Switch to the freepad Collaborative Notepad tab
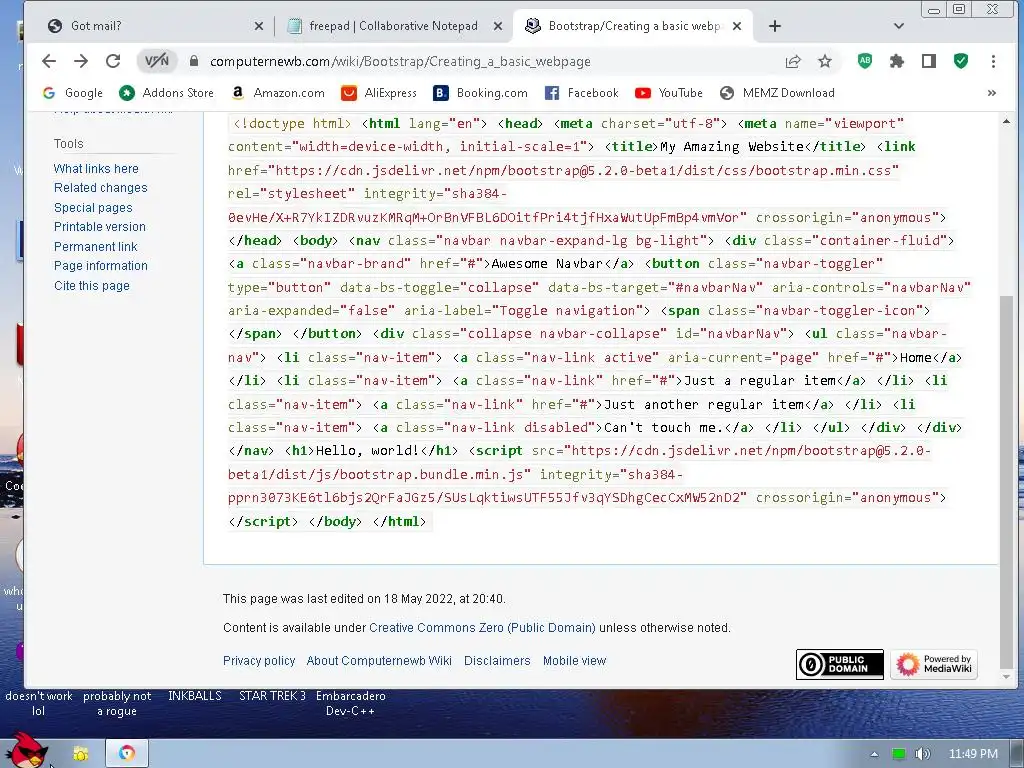1024x768 pixels. tap(393, 26)
